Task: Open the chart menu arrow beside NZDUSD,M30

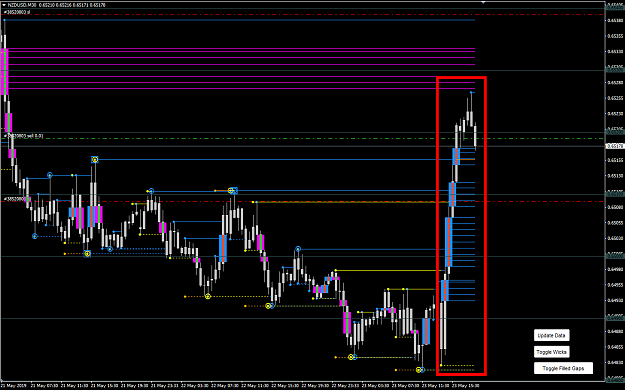Action: coord(4,5)
